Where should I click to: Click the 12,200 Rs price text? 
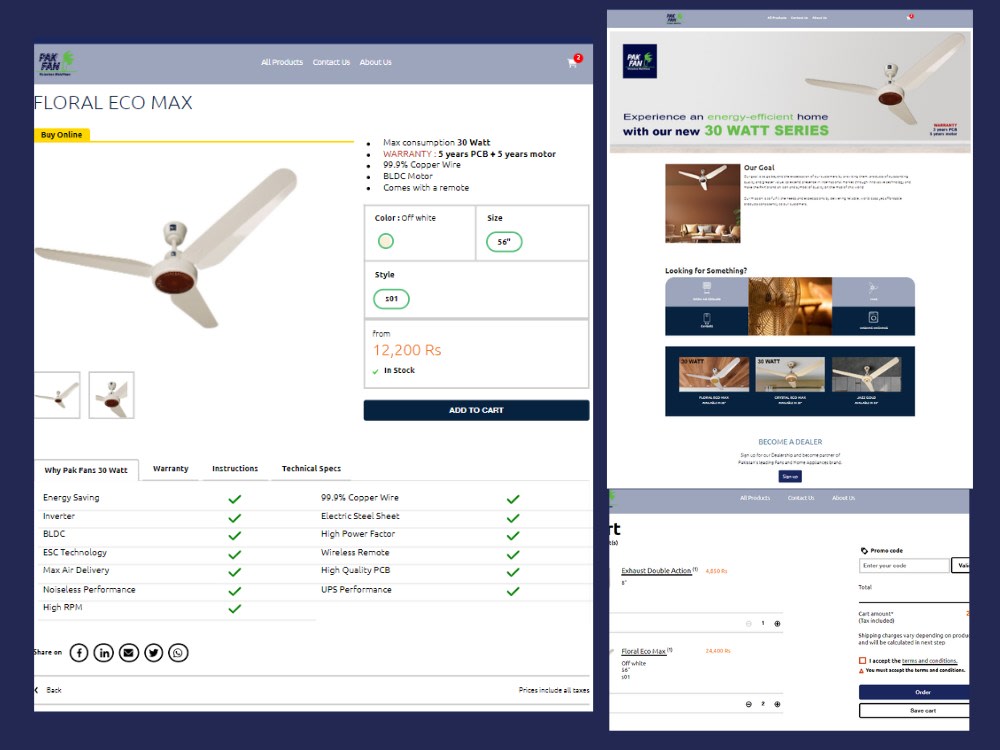(x=407, y=350)
